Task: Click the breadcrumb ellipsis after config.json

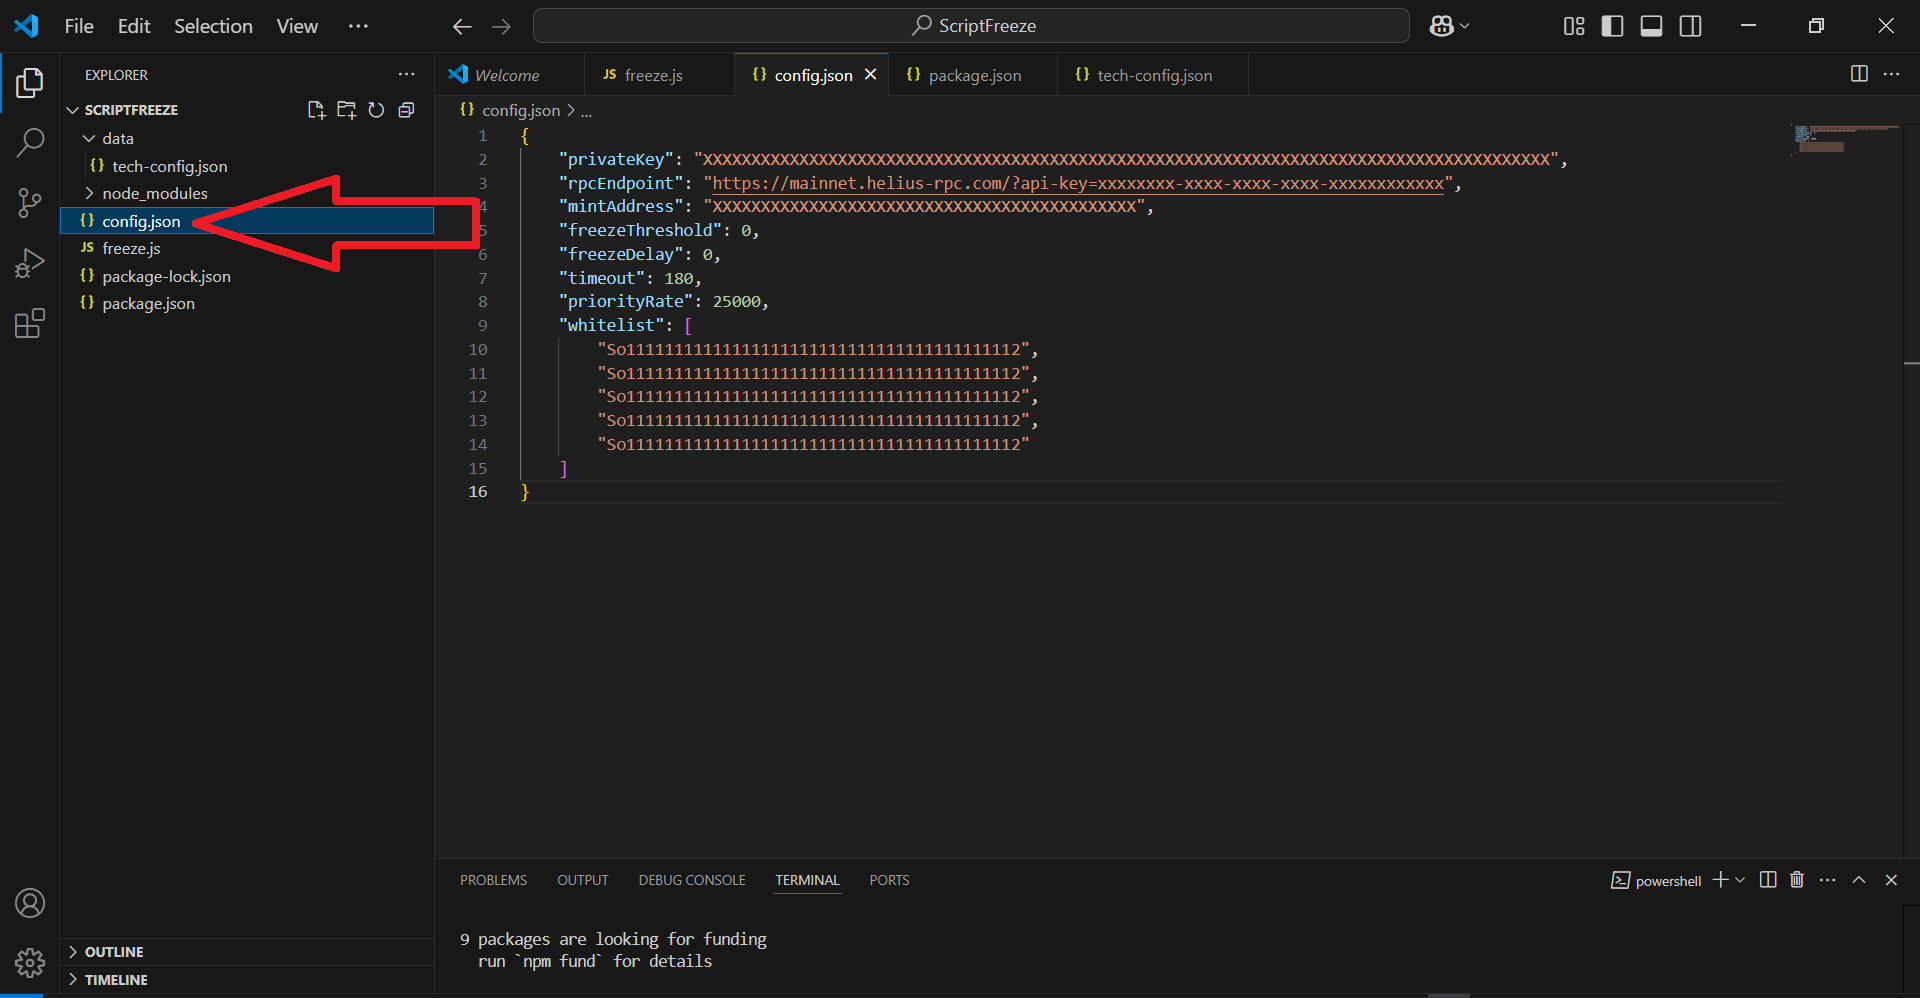Action: click(x=586, y=111)
